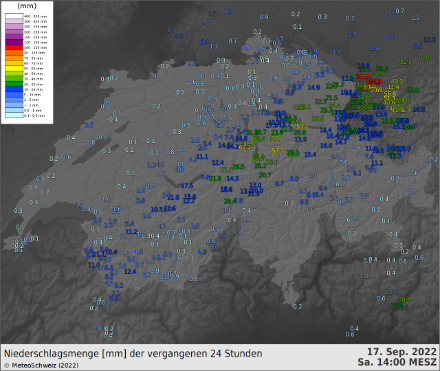Select the bright yellow legend swatch
The height and width of the screenshot is (371, 440).
tap(14, 69)
